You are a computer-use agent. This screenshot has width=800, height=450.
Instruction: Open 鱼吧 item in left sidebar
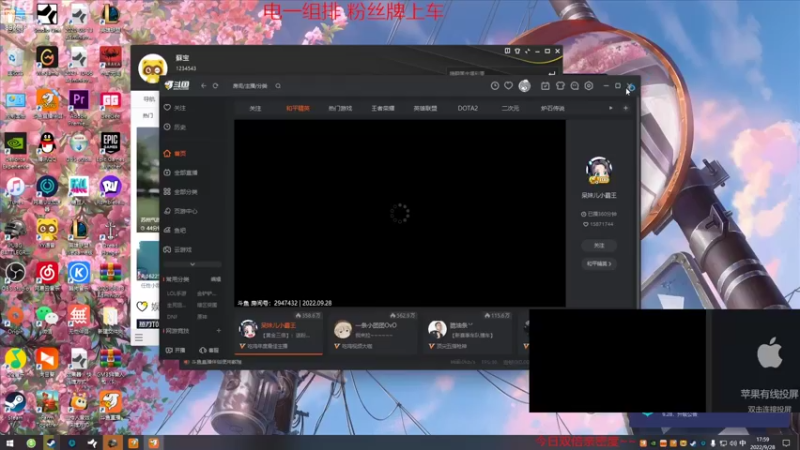[176, 230]
